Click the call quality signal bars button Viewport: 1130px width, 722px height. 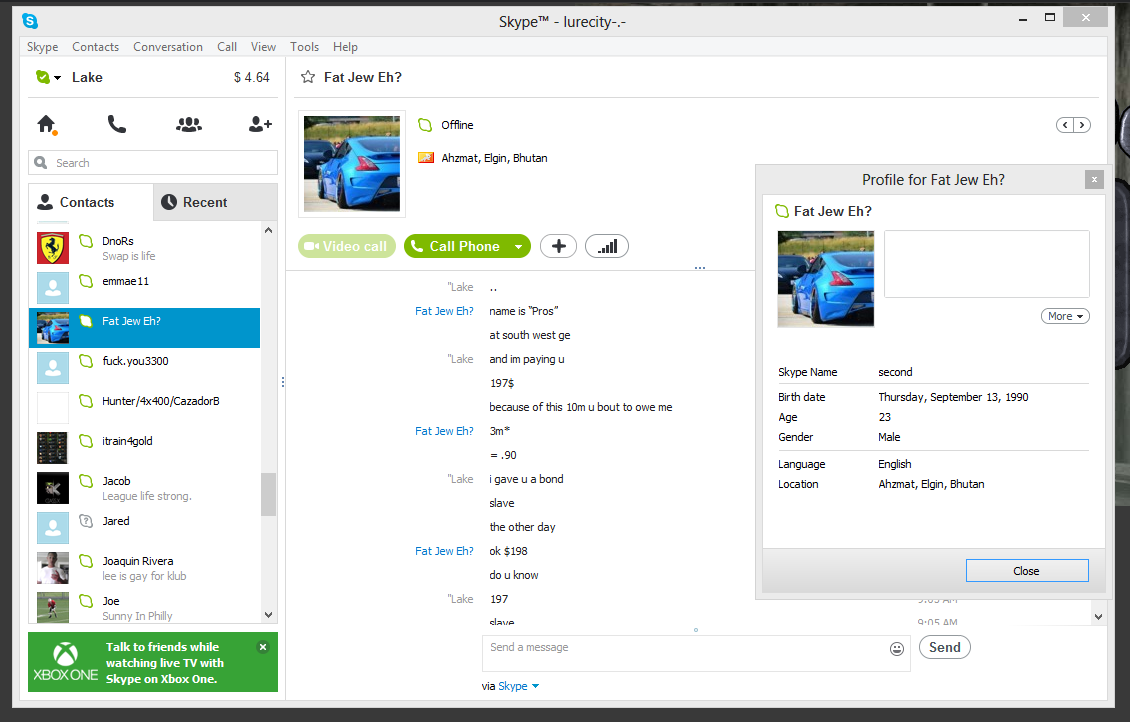pos(607,246)
